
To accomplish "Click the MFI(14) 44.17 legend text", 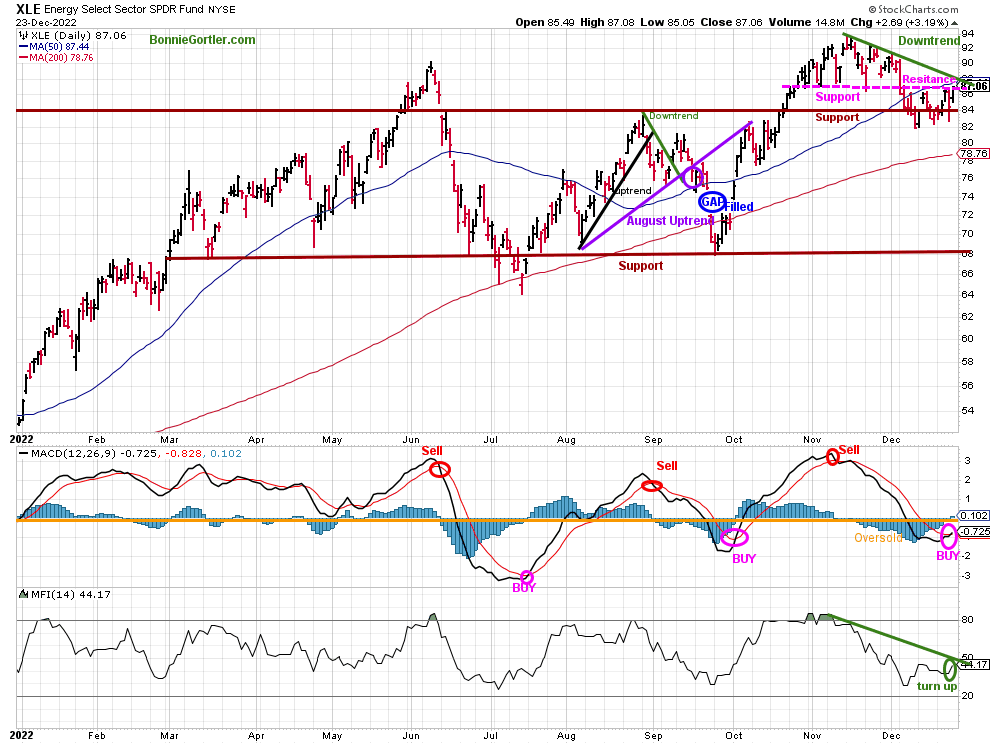I will coord(71,594).
